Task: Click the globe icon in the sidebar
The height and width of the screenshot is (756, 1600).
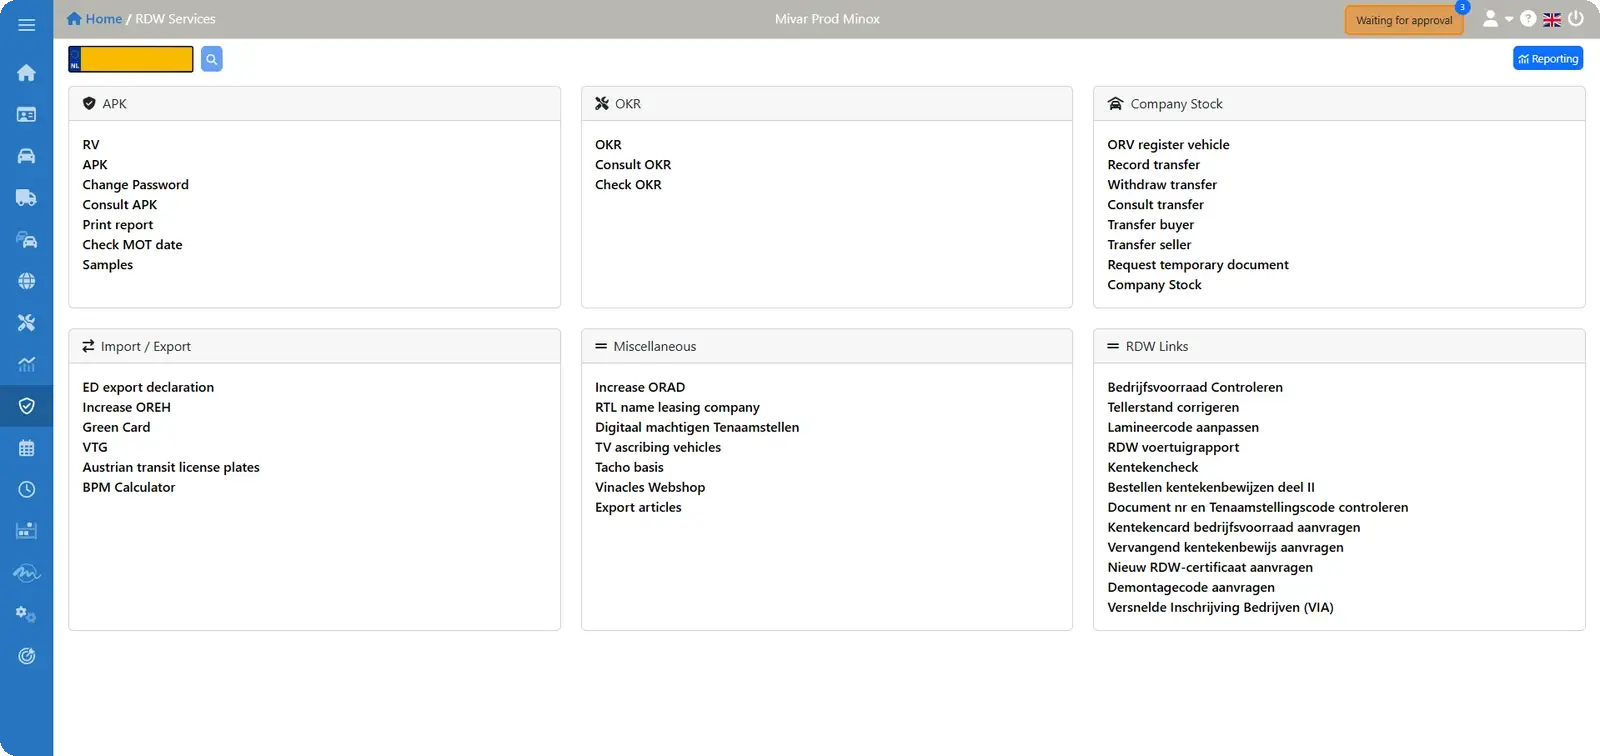Action: tap(26, 281)
